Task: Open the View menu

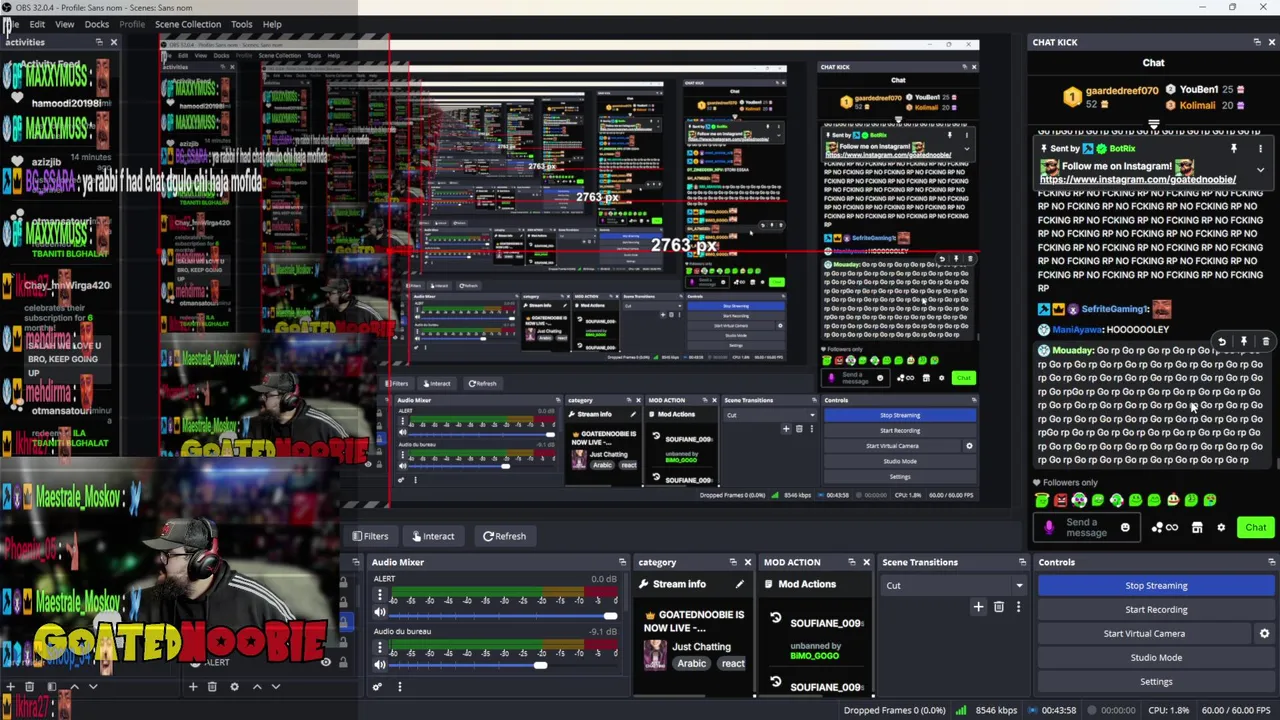Action: click(x=64, y=24)
